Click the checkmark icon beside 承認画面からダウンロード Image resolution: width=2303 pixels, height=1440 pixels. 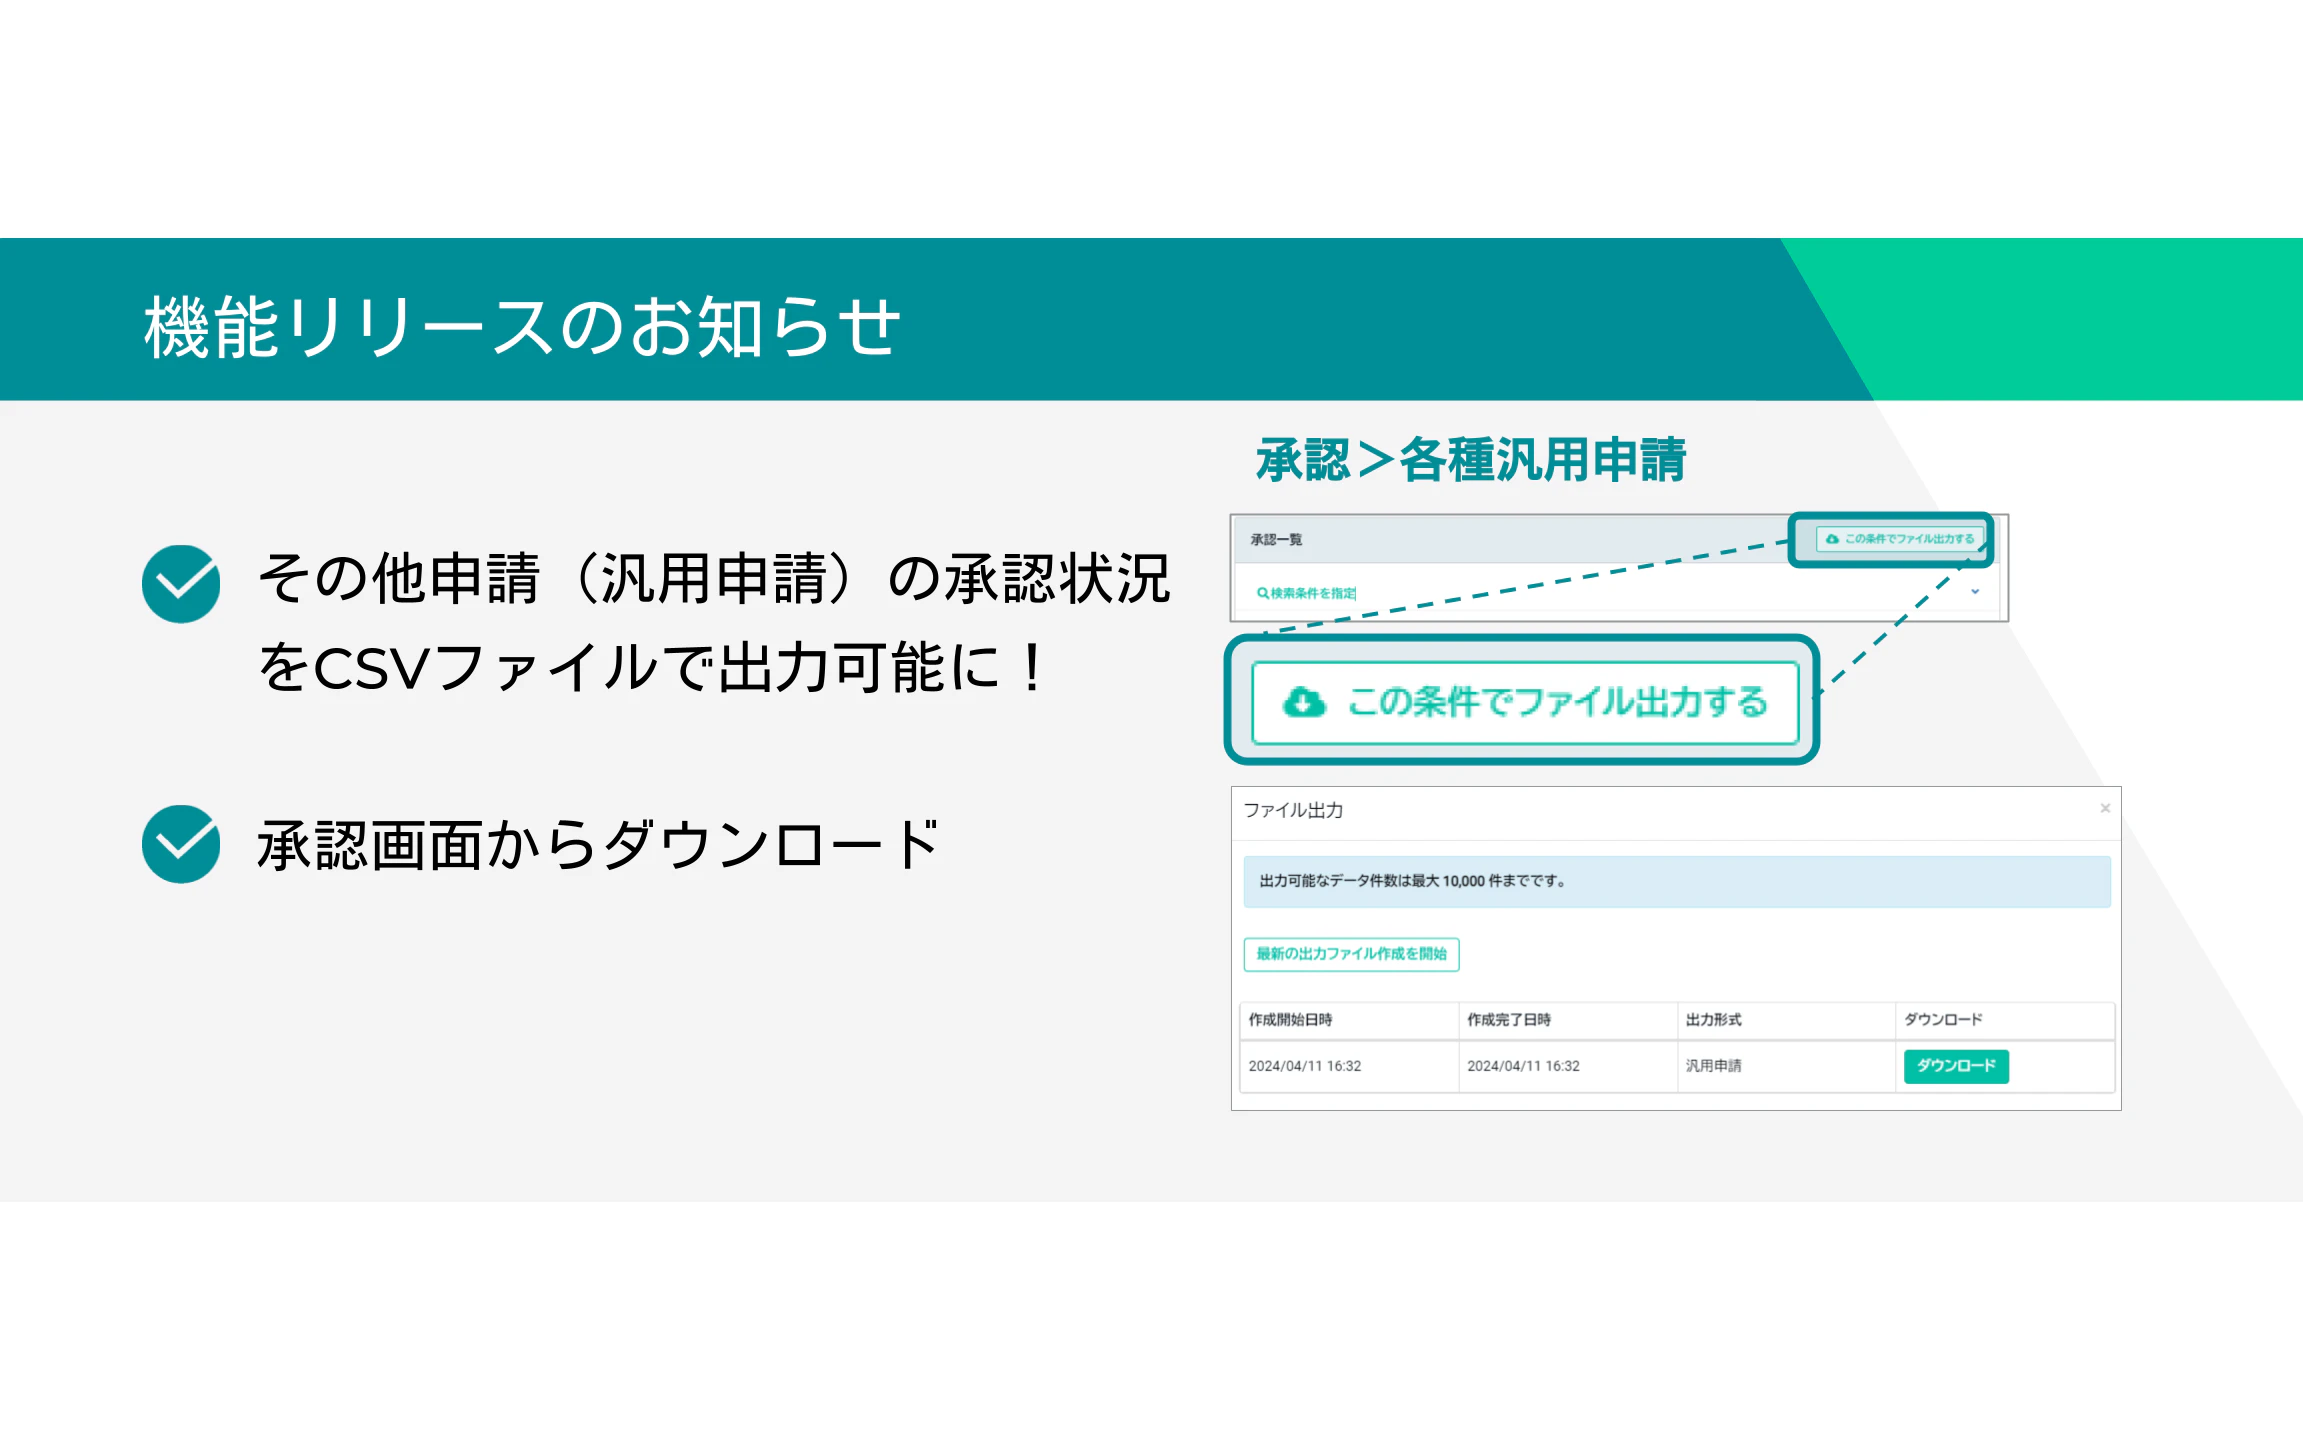(x=181, y=844)
